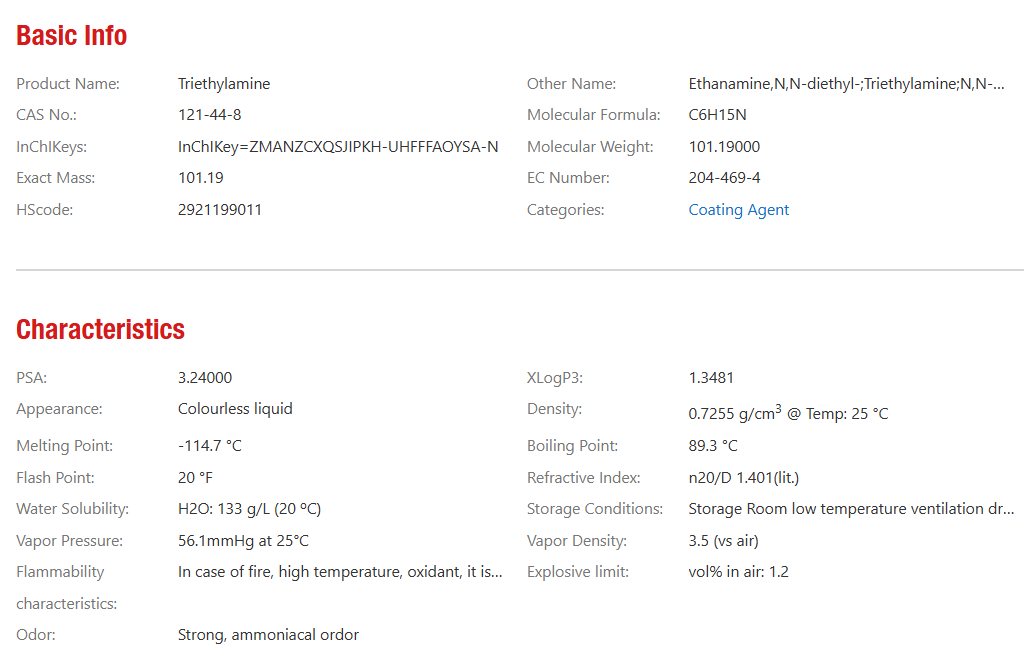1024x670 pixels.
Task: Click the vapor pressure 56.1mmHg value
Action: [243, 541]
